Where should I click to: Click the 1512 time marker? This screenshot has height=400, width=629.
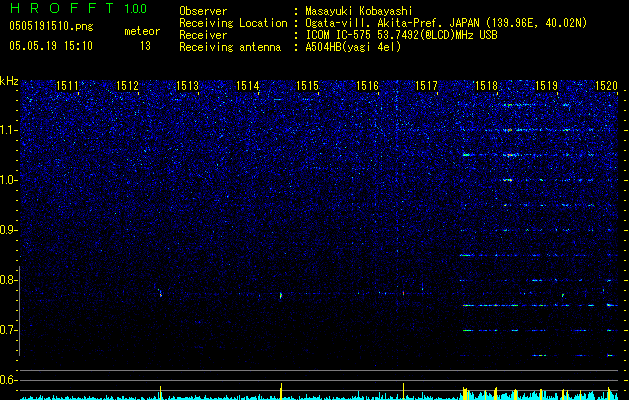point(127,85)
